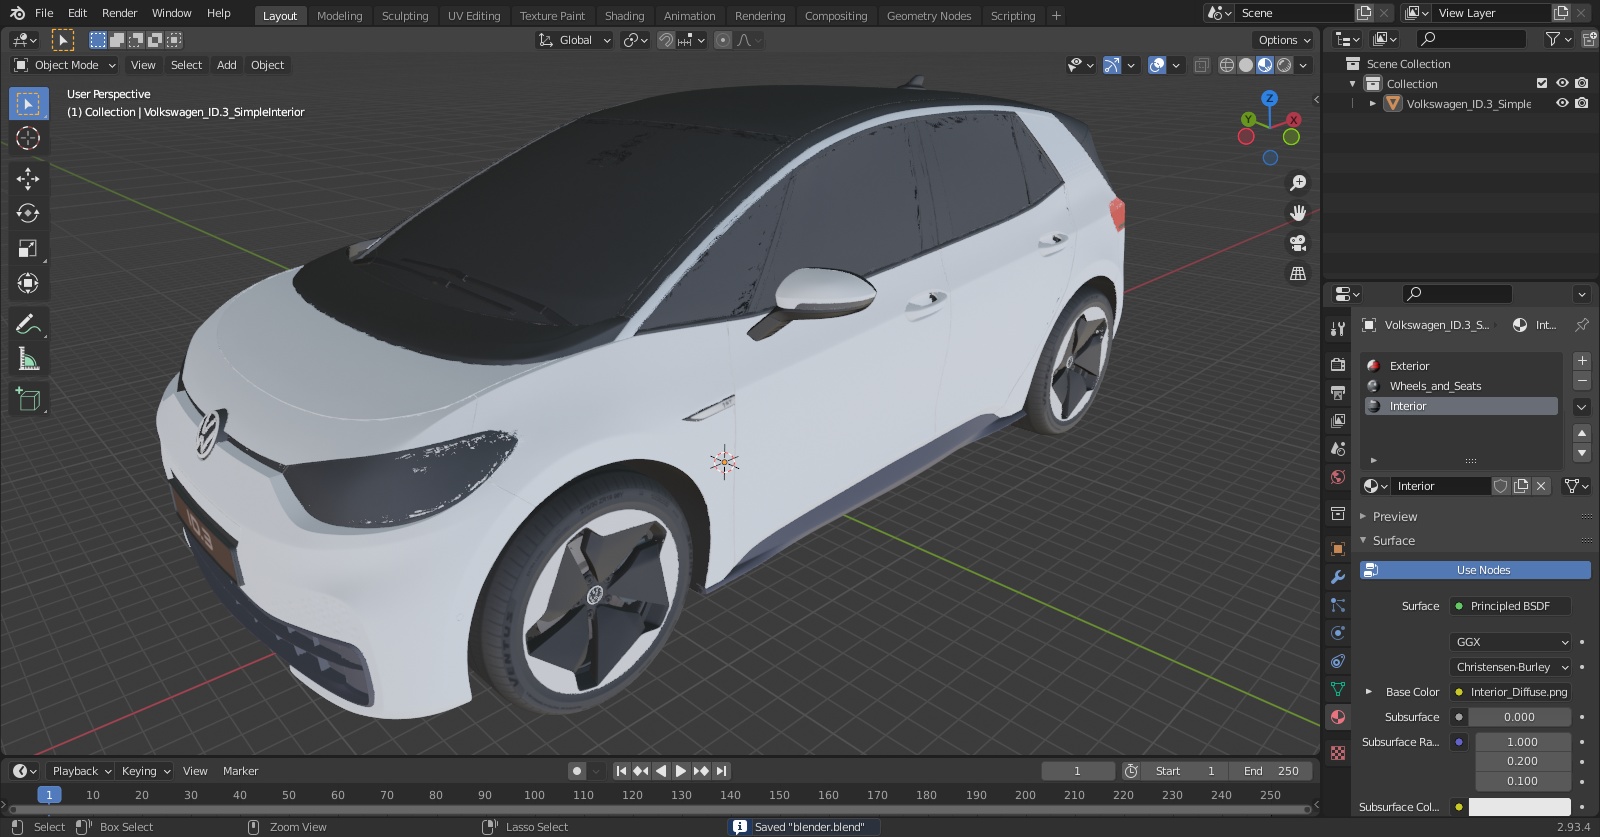The width and height of the screenshot is (1600, 837).
Task: Open the World properties tab
Action: pos(1338,477)
